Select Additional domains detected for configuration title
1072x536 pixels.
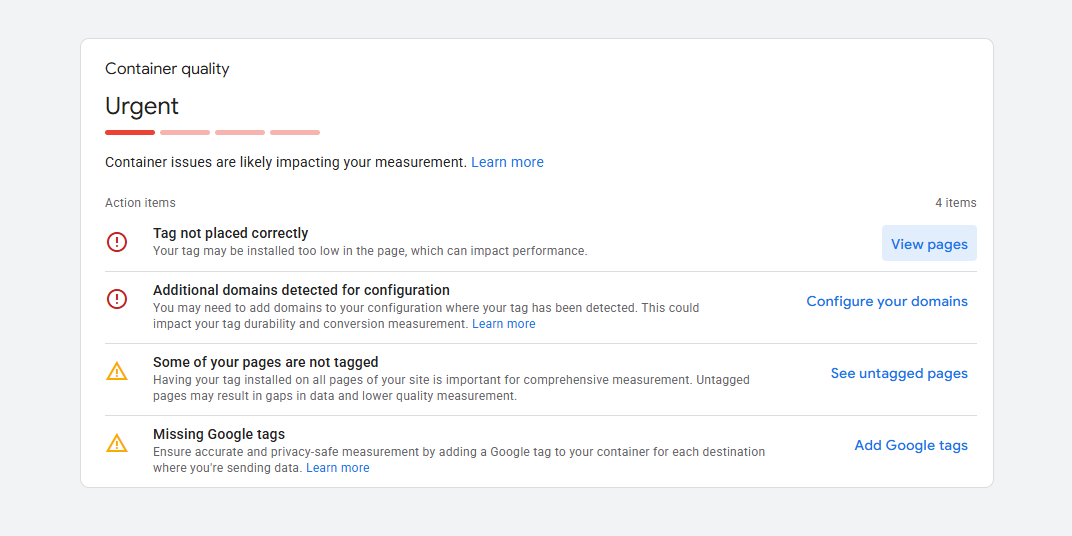pos(302,290)
